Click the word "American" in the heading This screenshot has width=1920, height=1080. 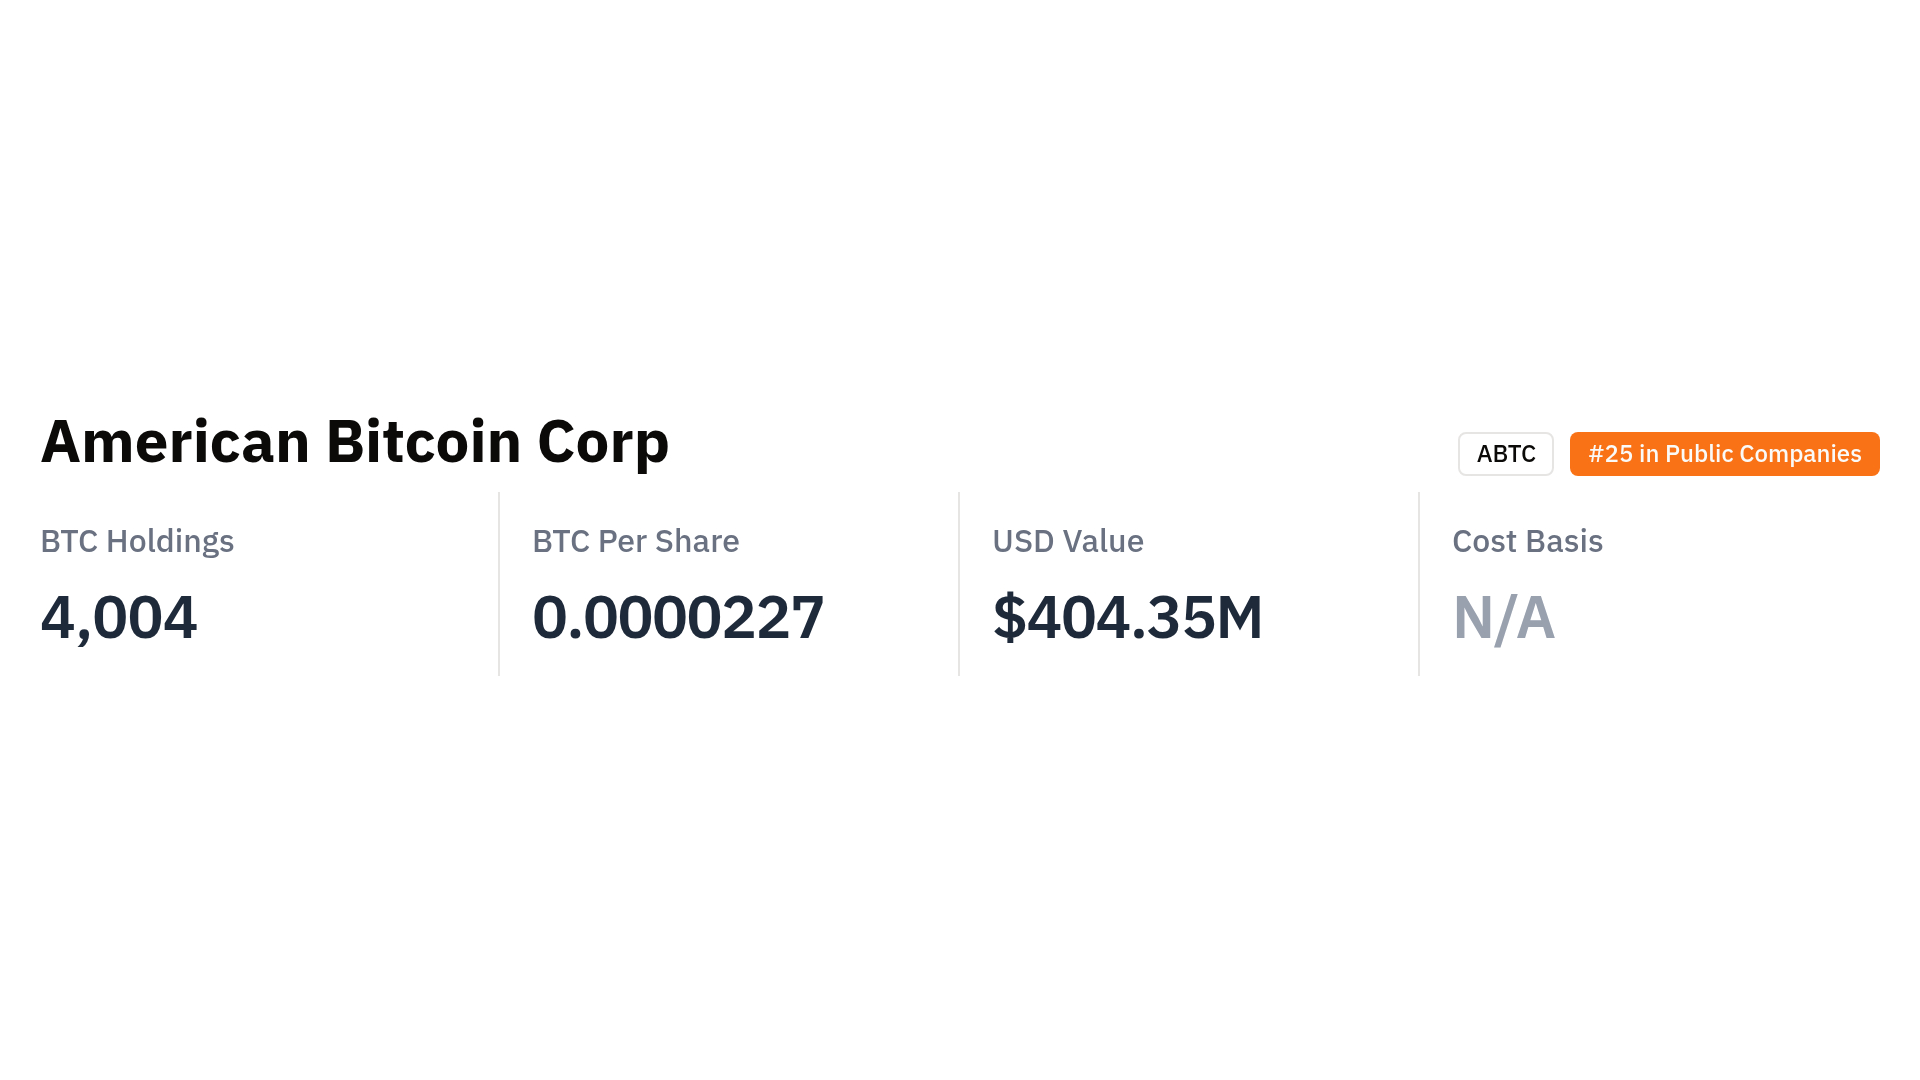pos(175,442)
